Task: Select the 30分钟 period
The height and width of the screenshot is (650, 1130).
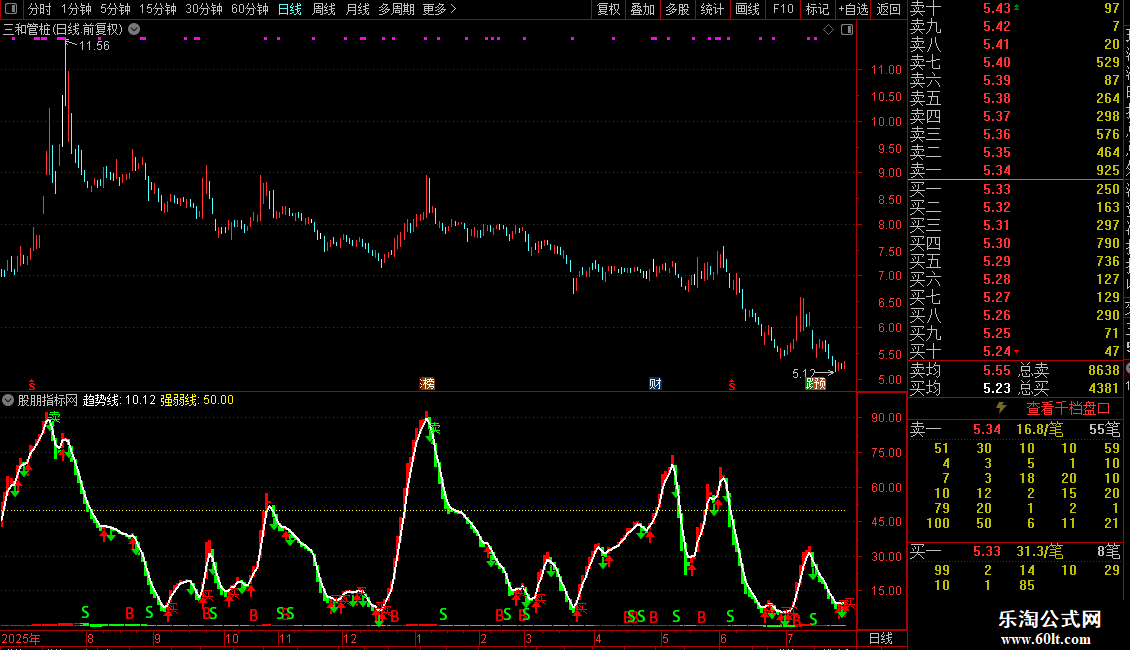Action: 203,9
